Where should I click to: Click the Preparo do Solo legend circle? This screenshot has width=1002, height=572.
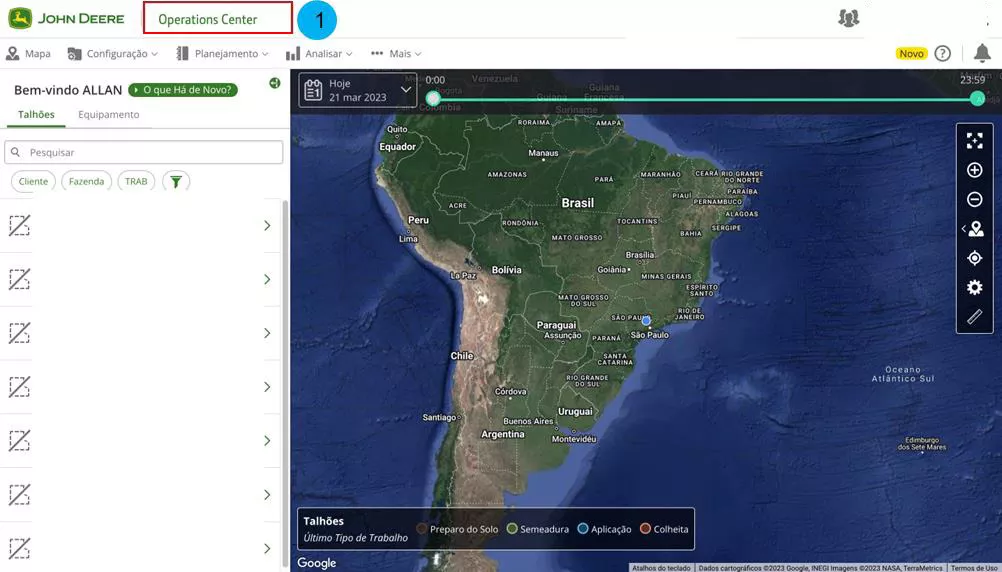pos(422,529)
